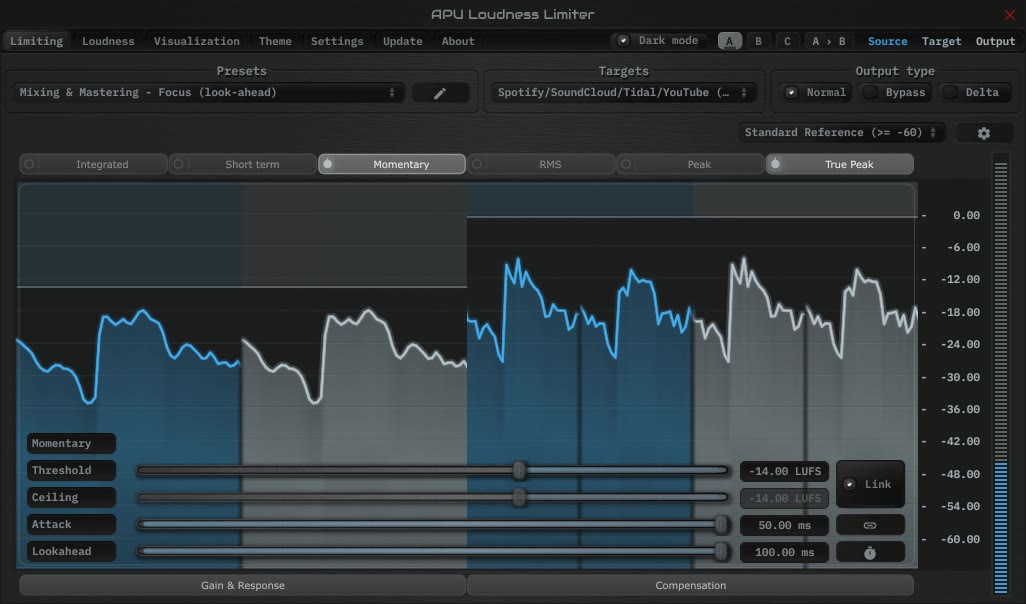Open the About tab
Viewport: 1026px width, 604px height.
(458, 41)
